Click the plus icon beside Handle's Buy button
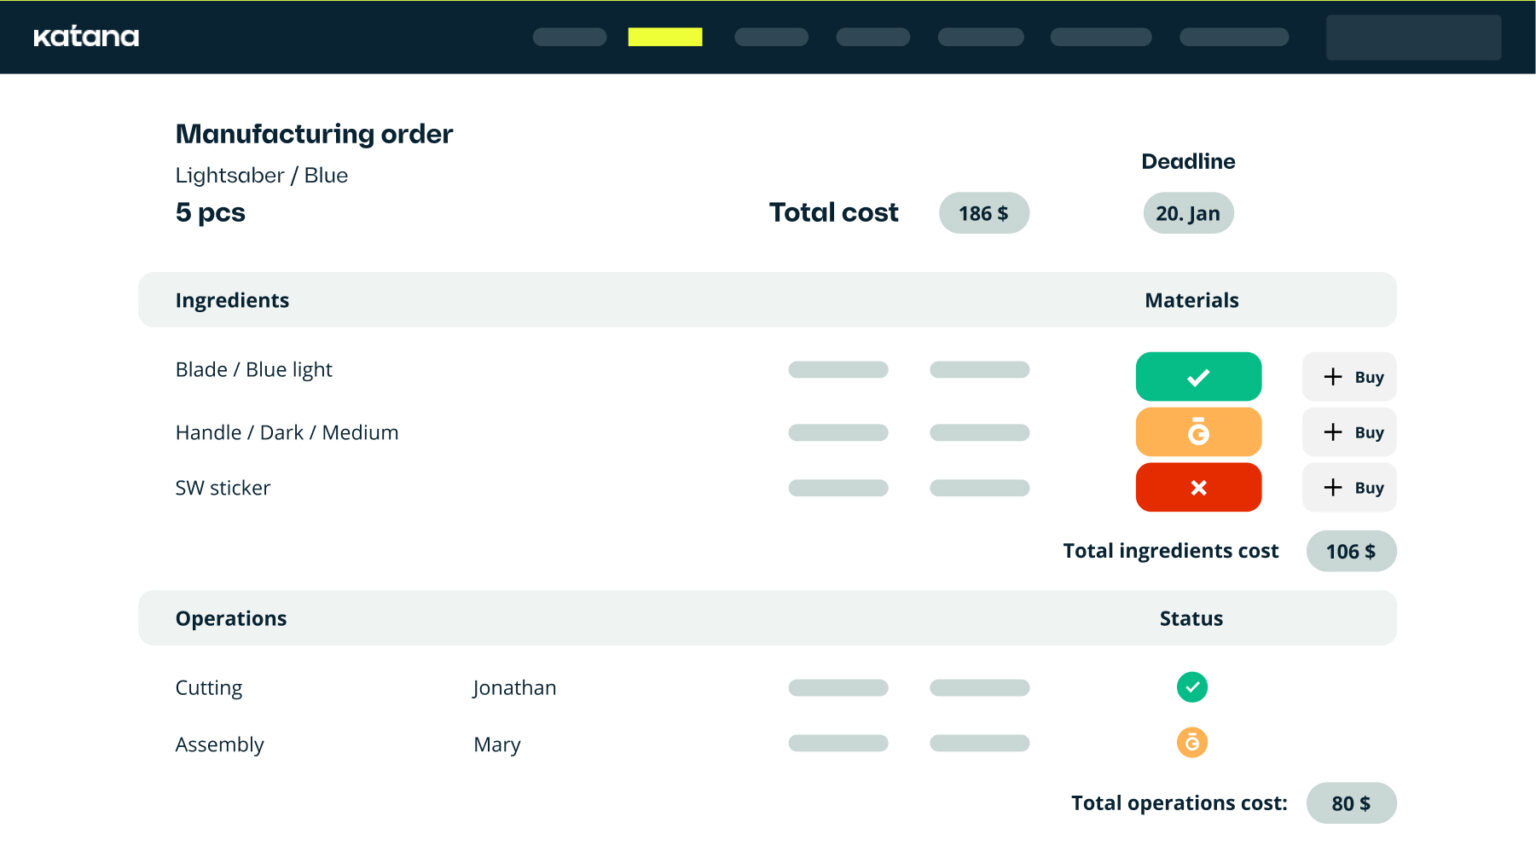The width and height of the screenshot is (1536, 863). (x=1332, y=432)
